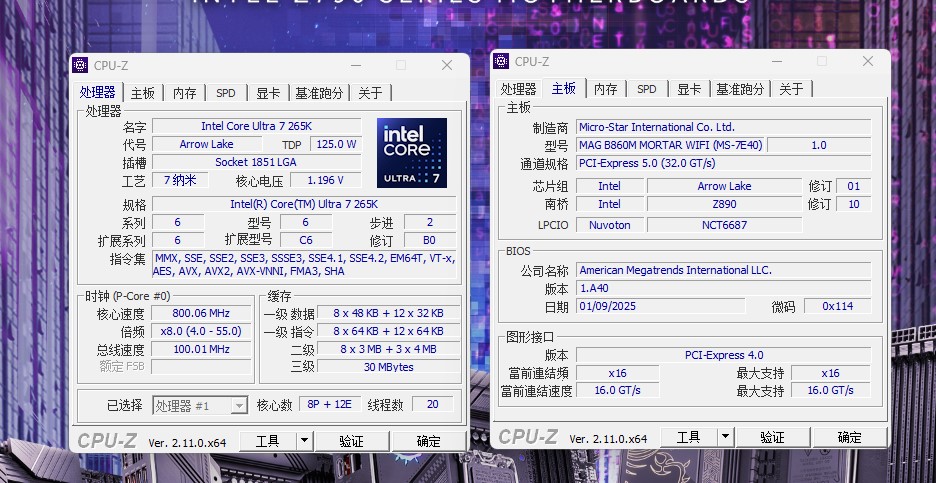Click 验证 button in left CPU-Z window

(x=352, y=441)
